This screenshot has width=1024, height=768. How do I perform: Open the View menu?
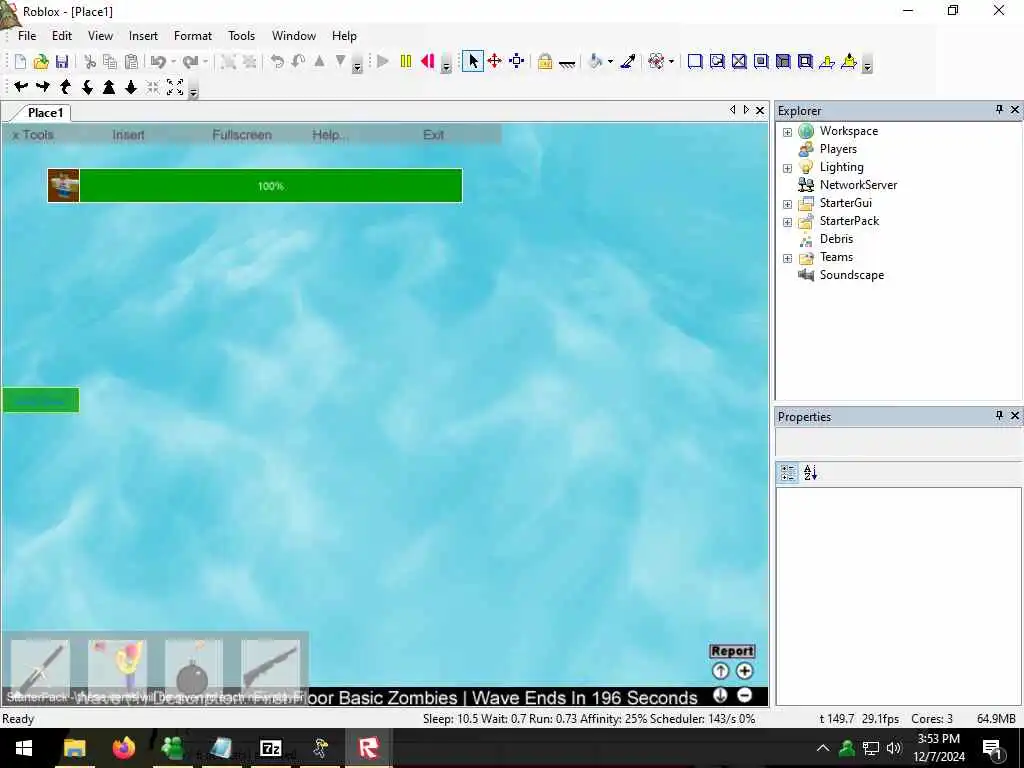100,36
